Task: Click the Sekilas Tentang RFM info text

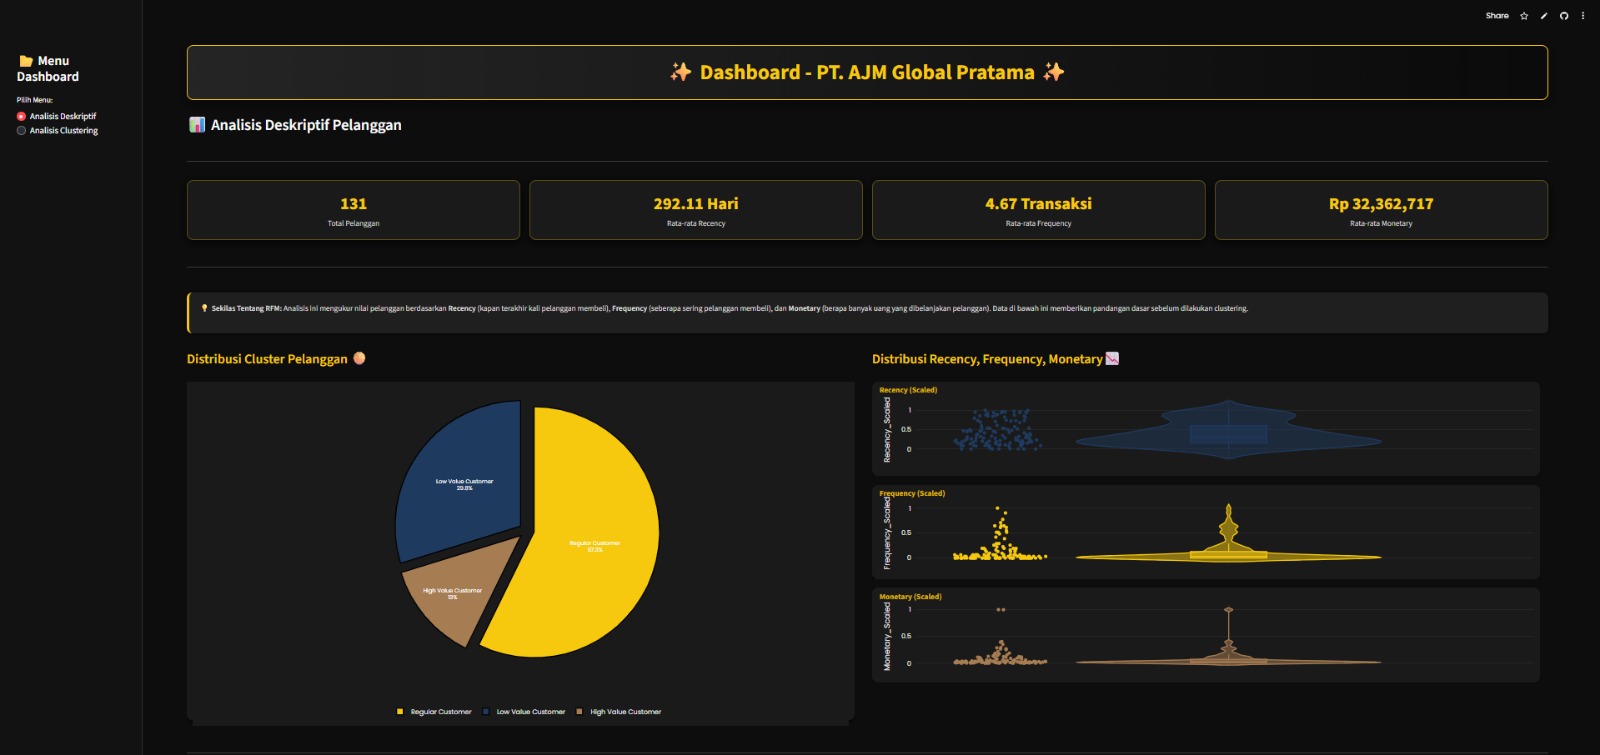Action: pos(730,309)
